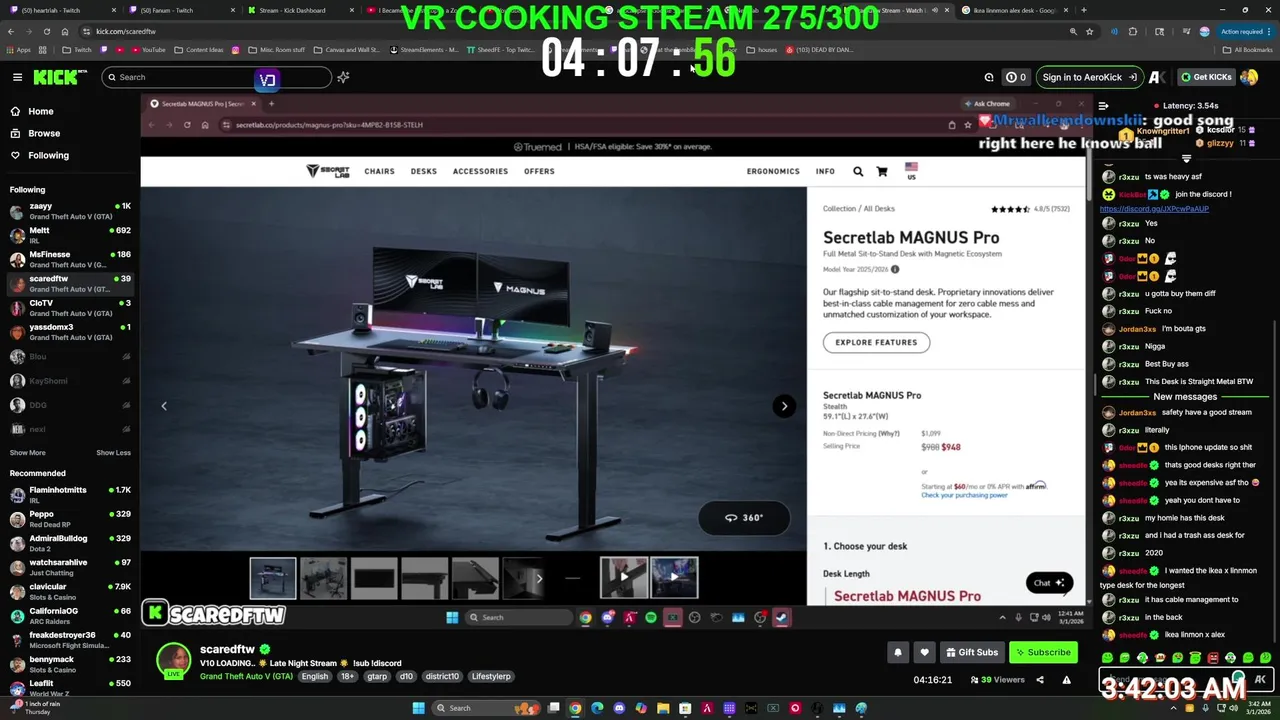Open zaayy's channel in Following list
Image resolution: width=1280 pixels, height=720 pixels.
(x=70, y=211)
